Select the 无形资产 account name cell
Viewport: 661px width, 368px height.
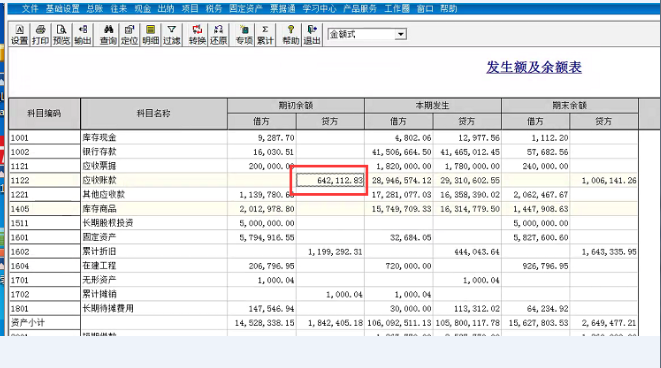point(153,280)
